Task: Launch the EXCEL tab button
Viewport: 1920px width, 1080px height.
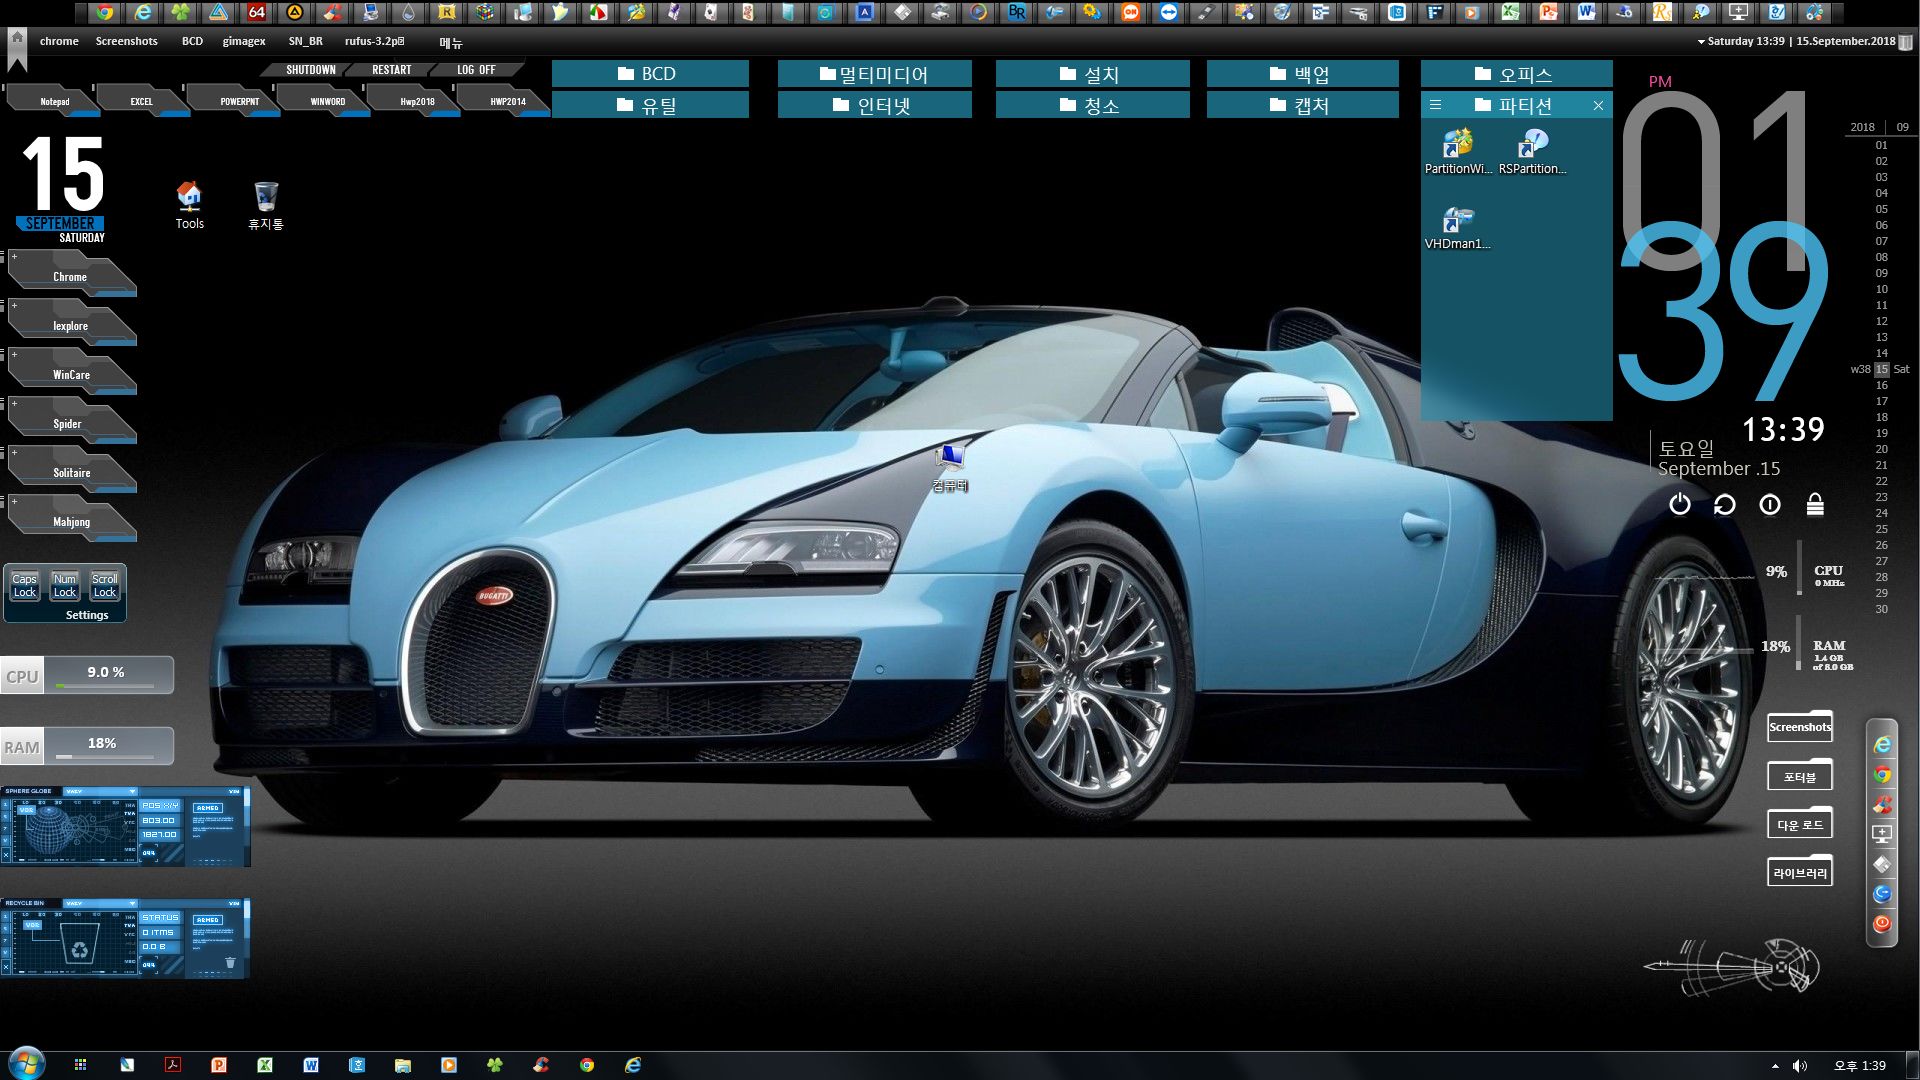Action: point(141,101)
